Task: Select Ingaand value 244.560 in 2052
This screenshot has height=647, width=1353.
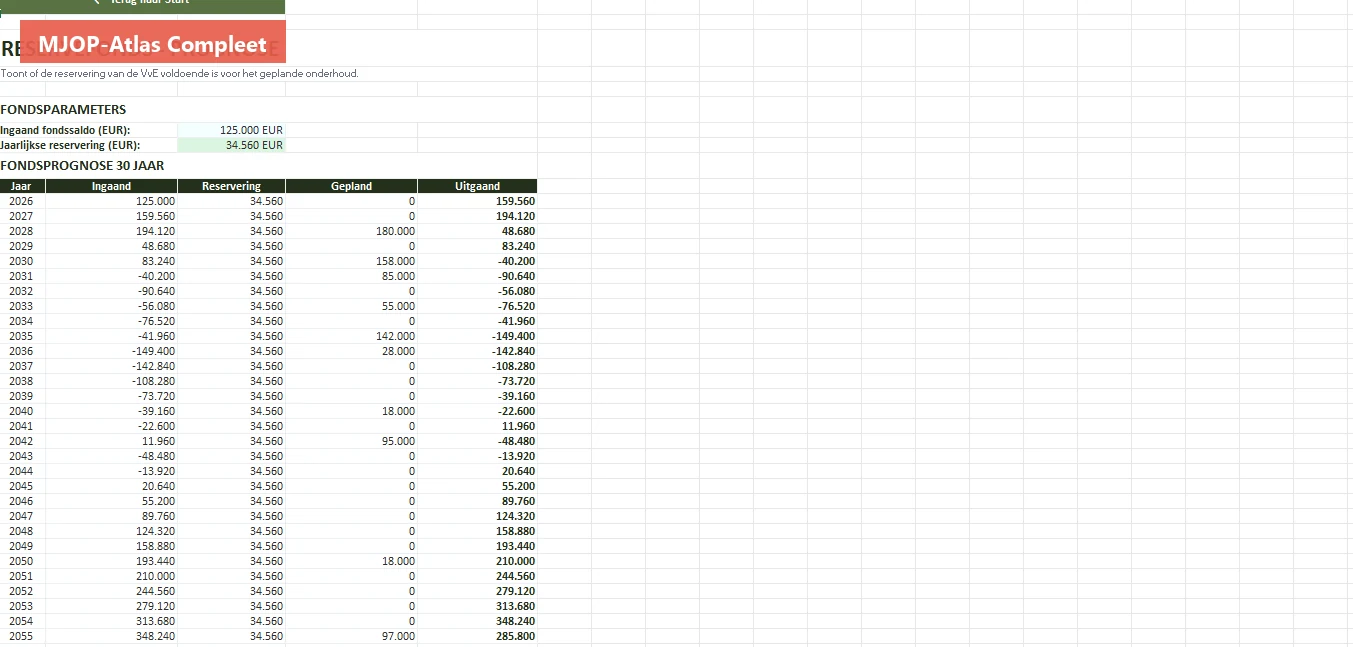Action: point(111,591)
